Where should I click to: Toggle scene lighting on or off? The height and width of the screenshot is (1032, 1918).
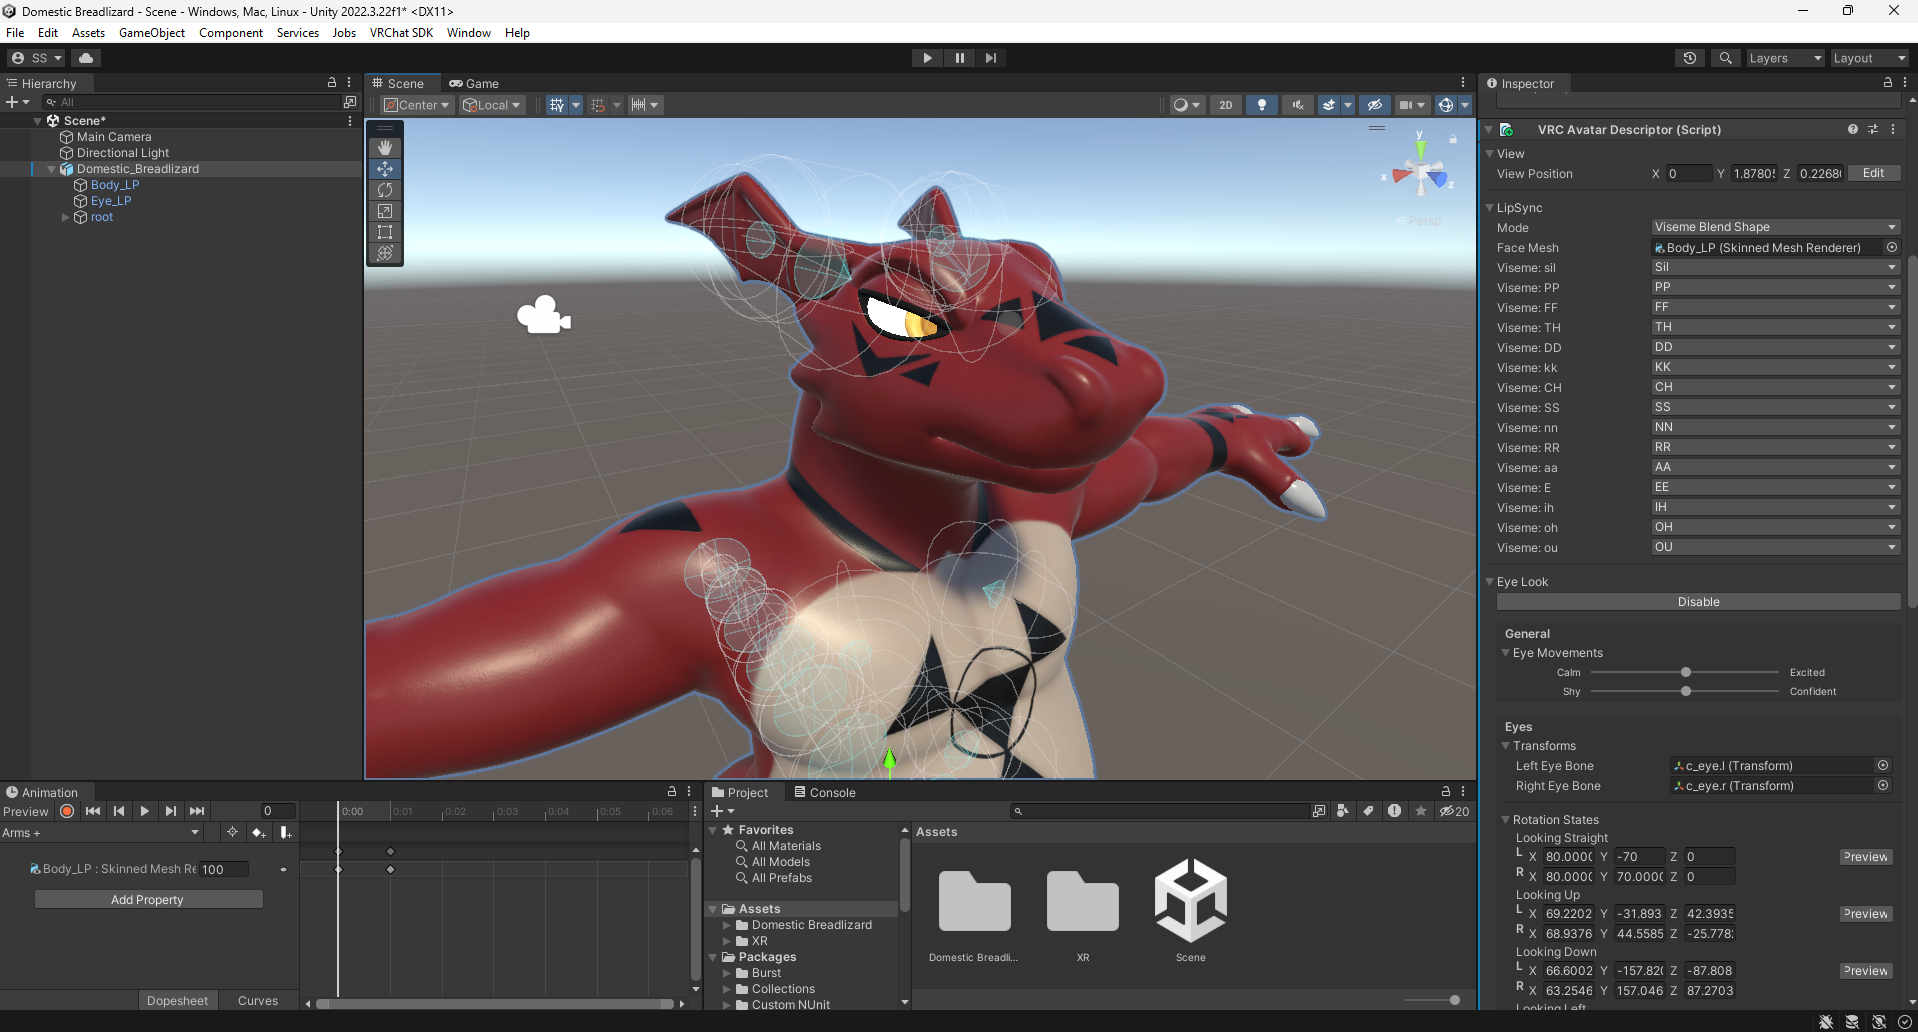point(1261,105)
